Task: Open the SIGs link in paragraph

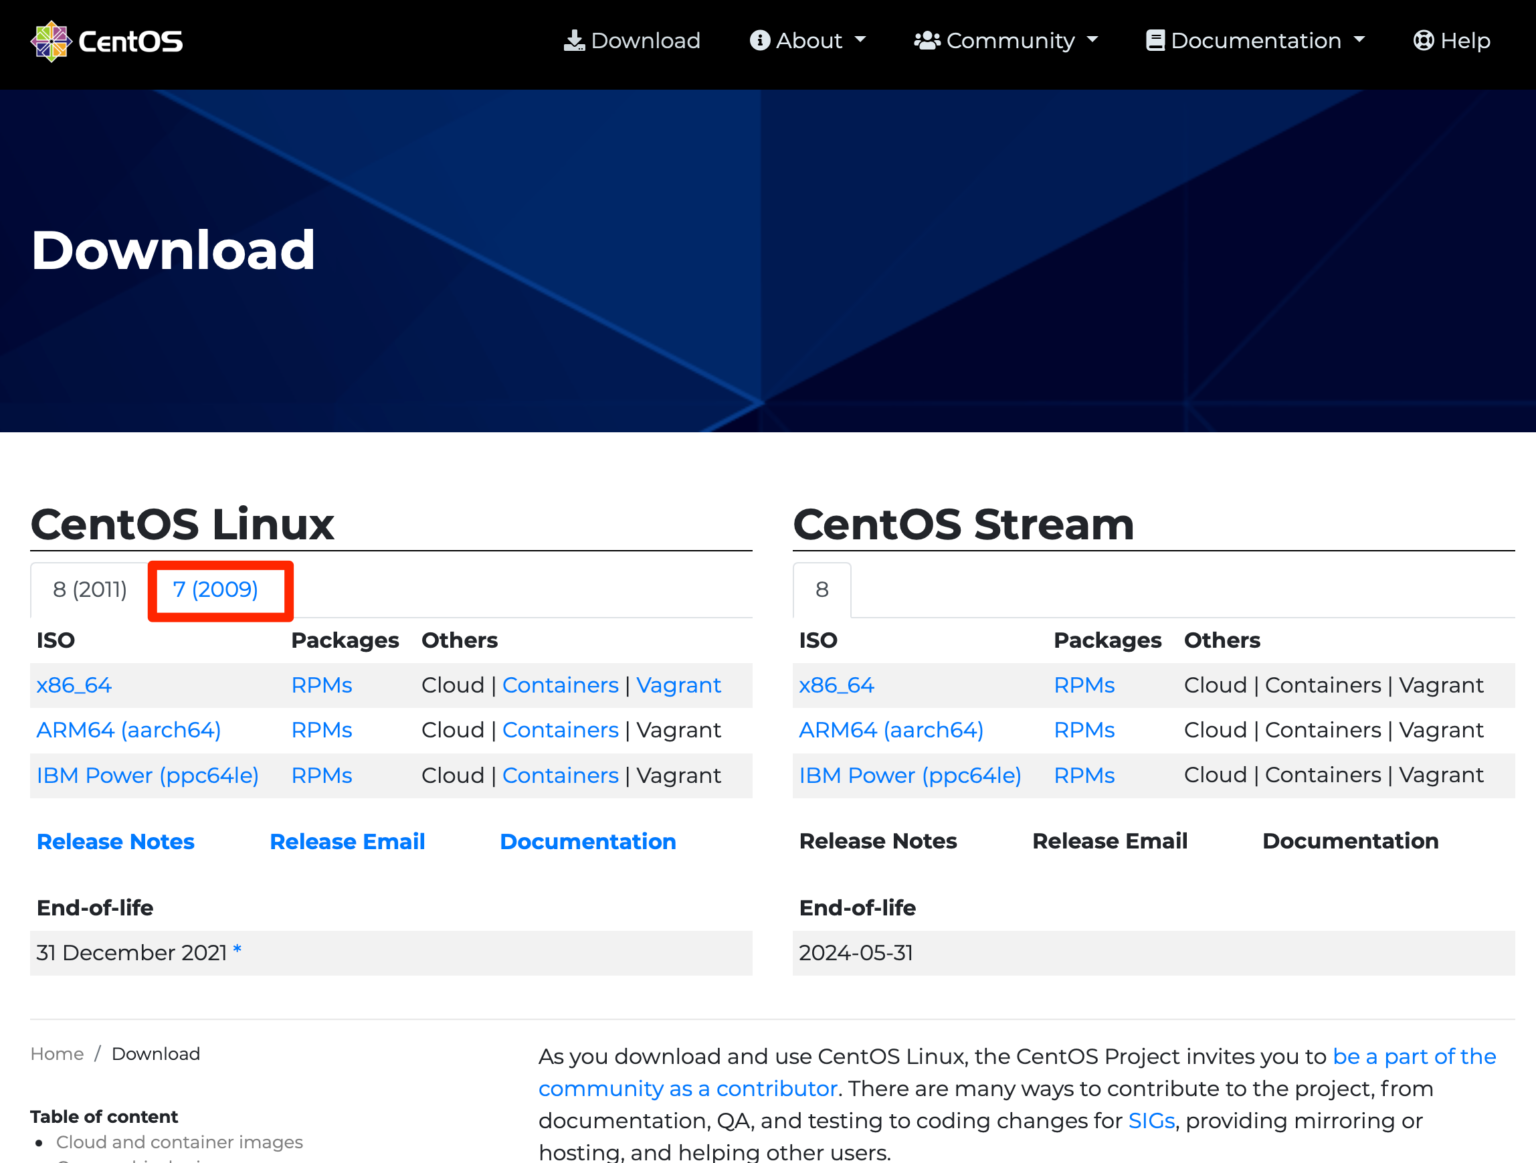Action: pos(1152,1121)
